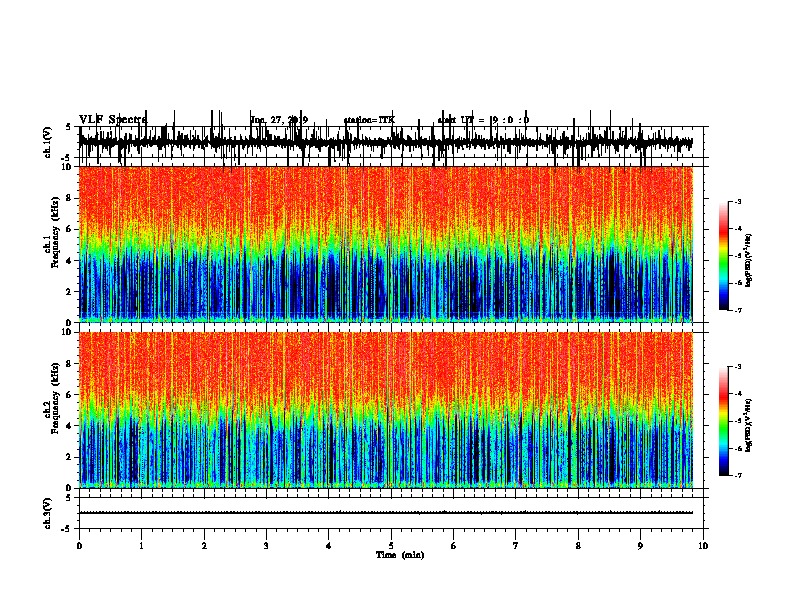This screenshot has height=612, width=792.
Task: Click the 'VLF Spectra' plot title
Action: pos(113,120)
